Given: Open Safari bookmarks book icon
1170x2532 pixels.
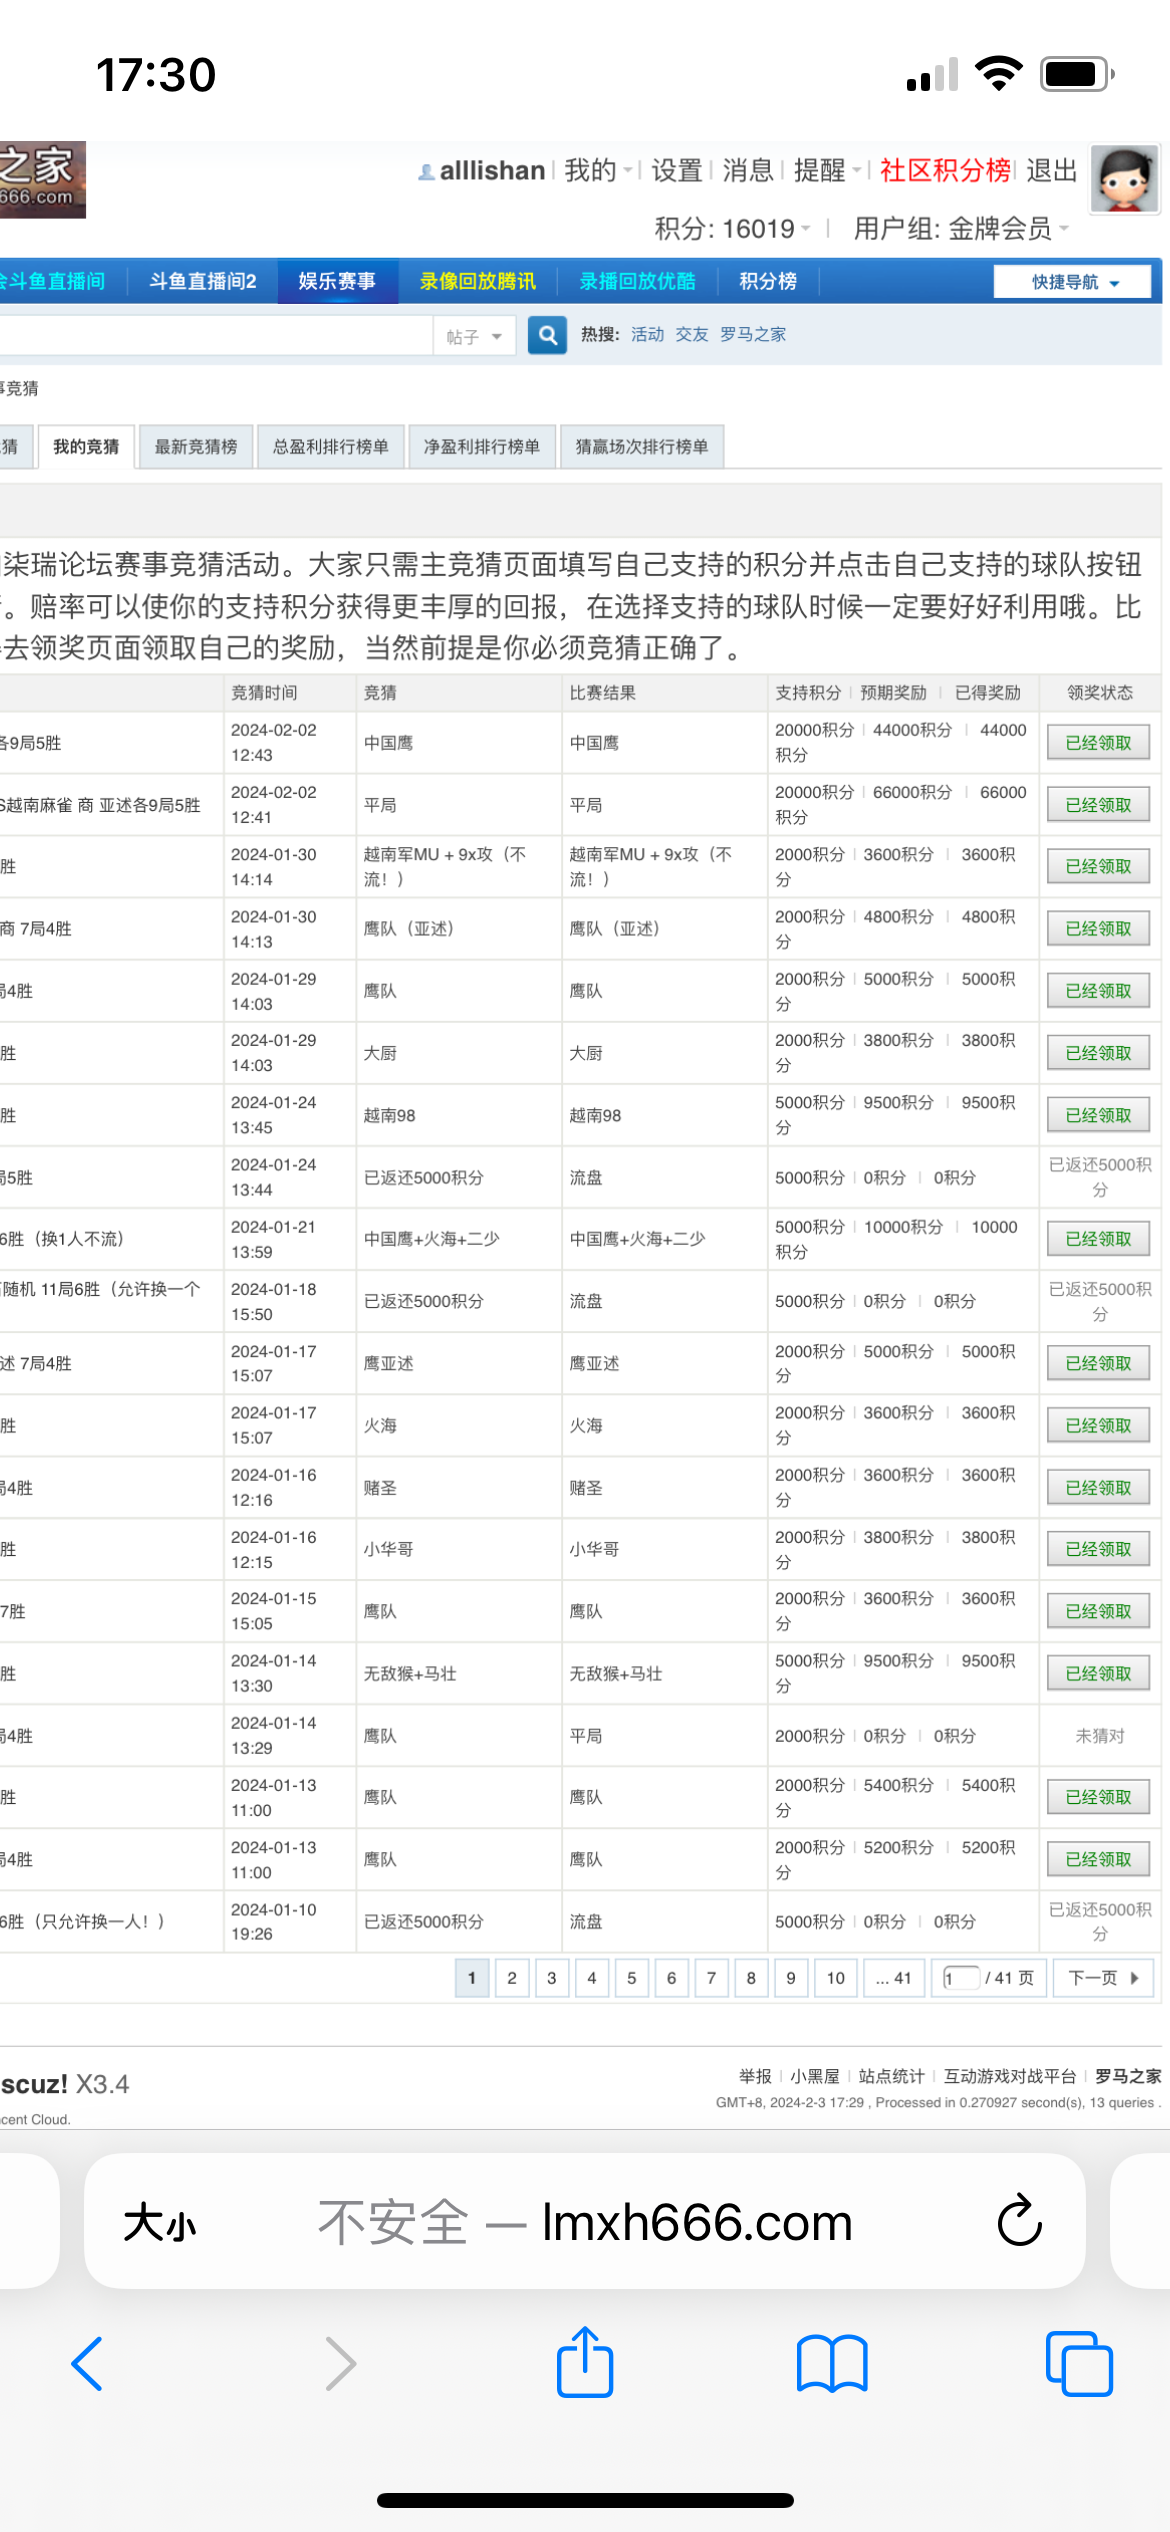Looking at the screenshot, I should click(x=831, y=2364).
